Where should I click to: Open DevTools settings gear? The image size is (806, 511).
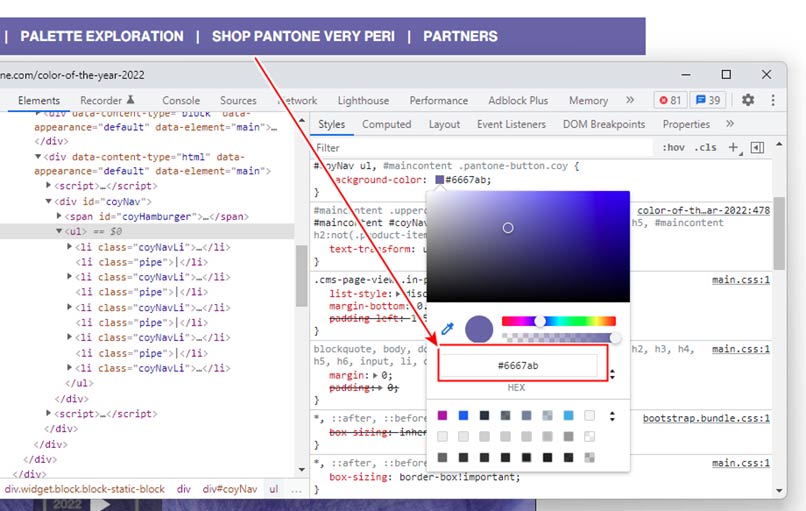747,100
